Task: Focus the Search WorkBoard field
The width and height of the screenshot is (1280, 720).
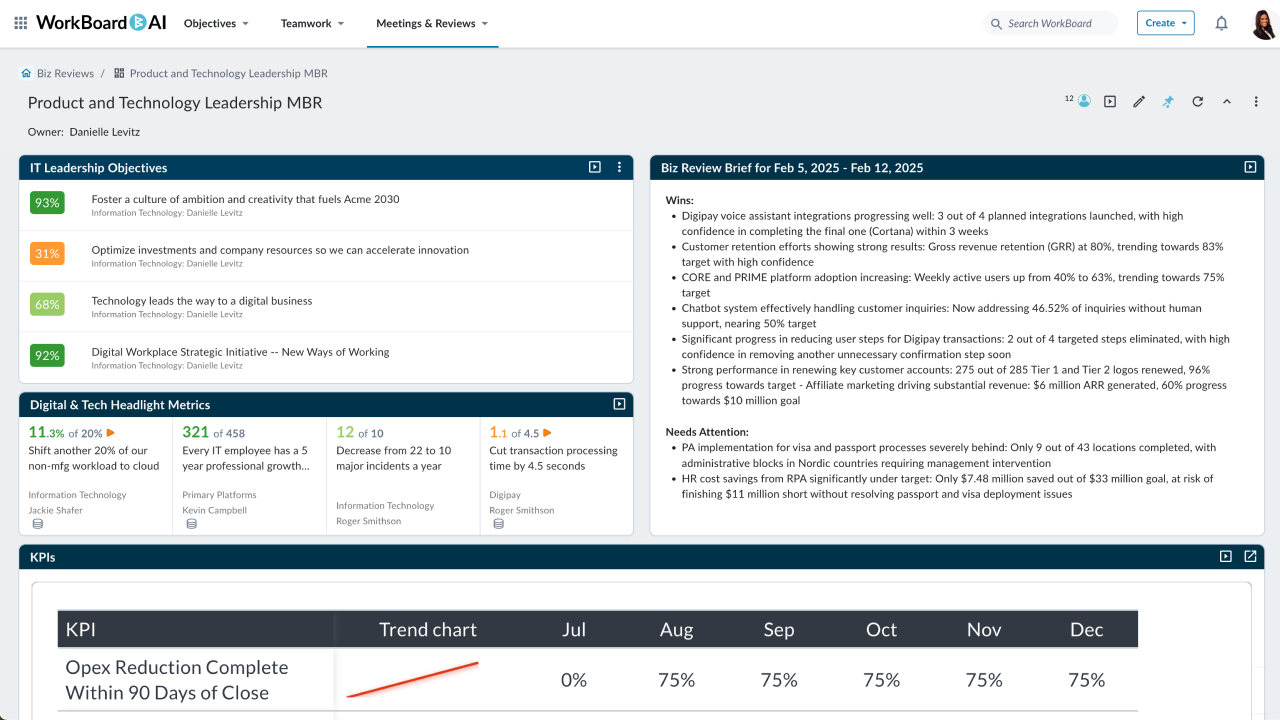Action: coord(1050,23)
